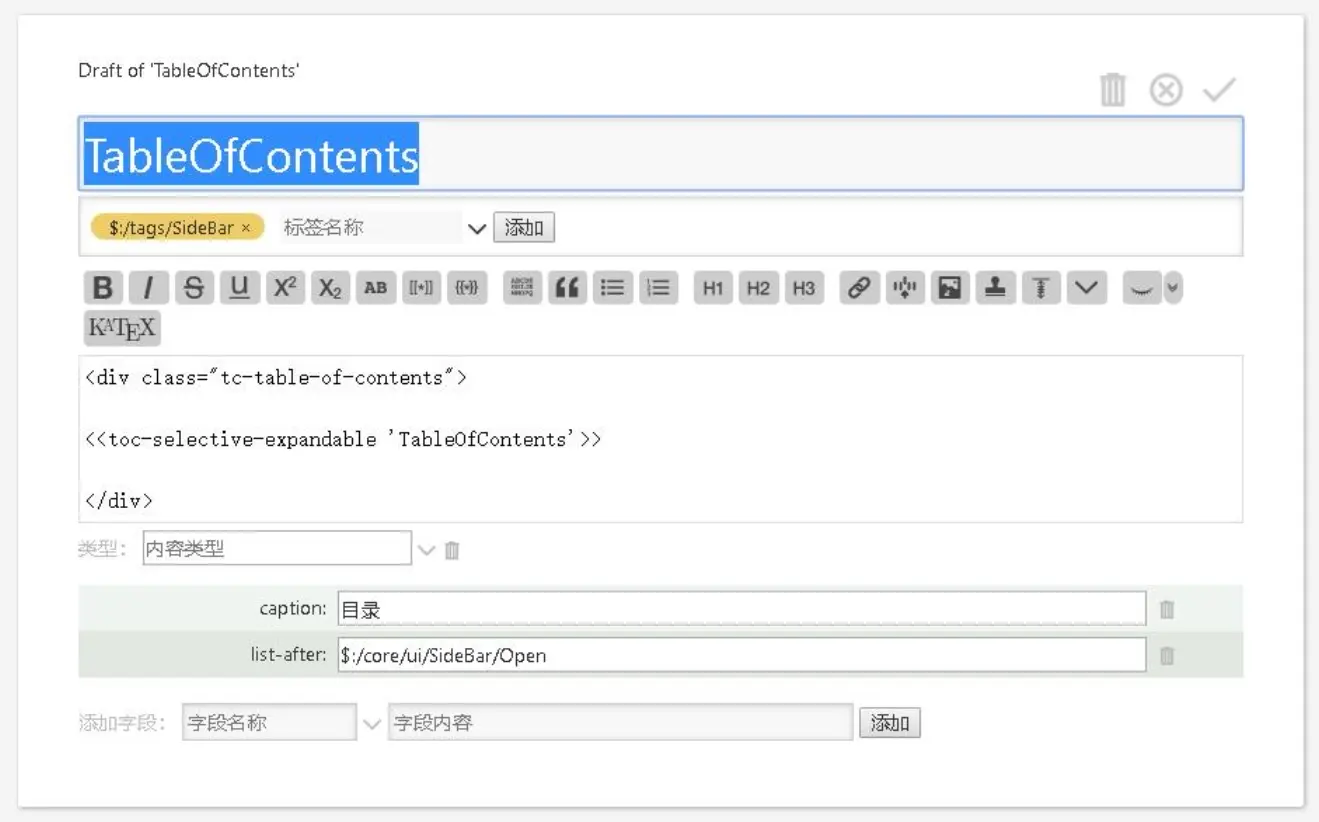The width and height of the screenshot is (1319, 822).
Task: Apply strikethrough formatting
Action: pyautogui.click(x=194, y=288)
